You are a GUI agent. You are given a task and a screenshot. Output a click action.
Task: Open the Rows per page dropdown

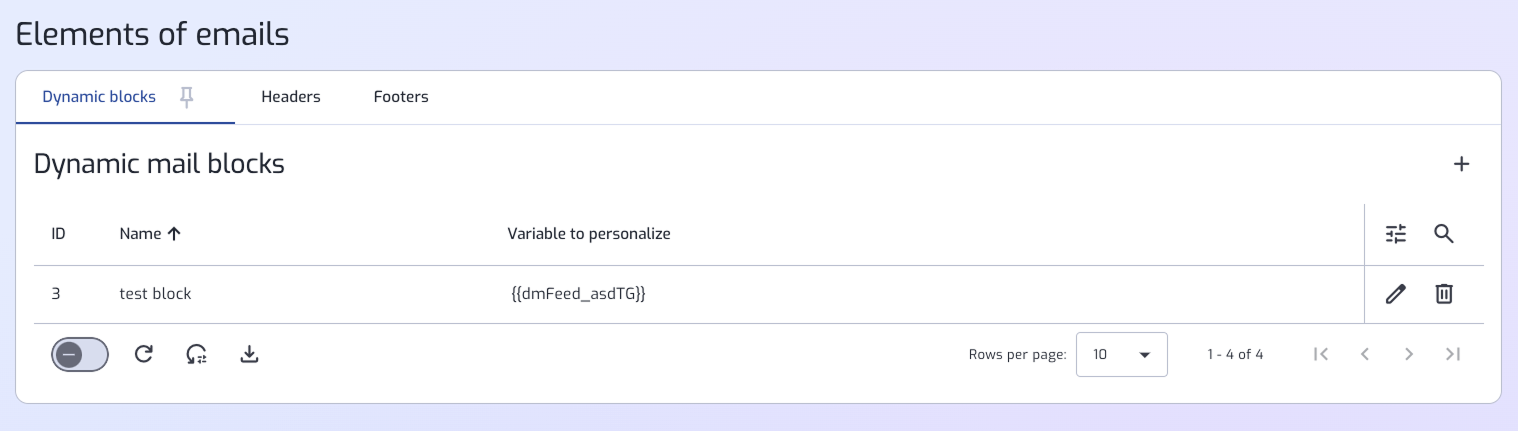(1122, 354)
